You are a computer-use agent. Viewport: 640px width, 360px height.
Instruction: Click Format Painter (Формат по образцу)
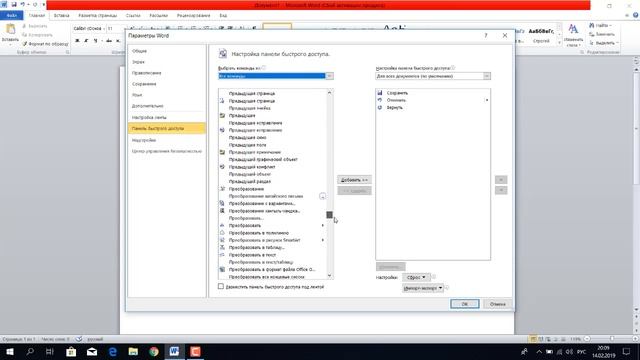pyautogui.click(x=45, y=44)
